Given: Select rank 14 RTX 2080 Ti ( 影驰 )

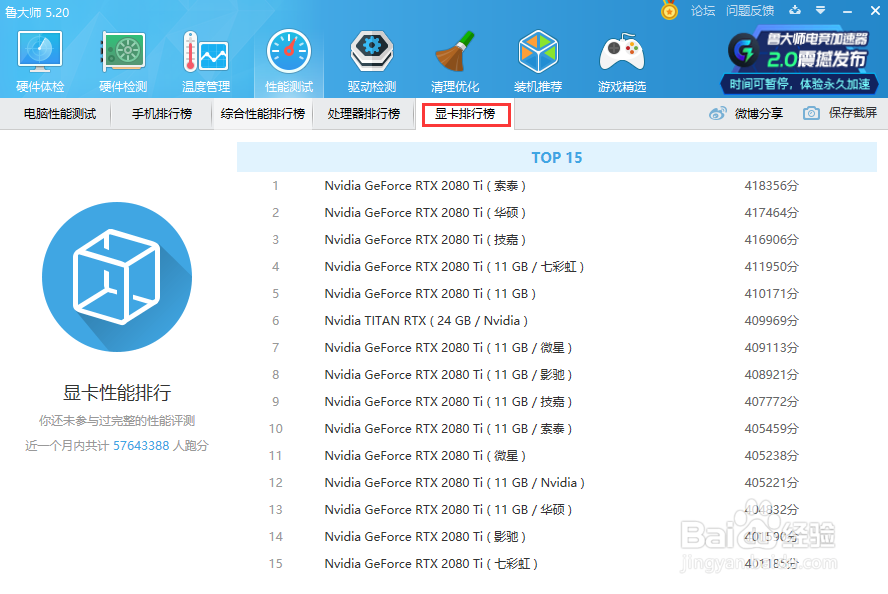Looking at the screenshot, I should pyautogui.click(x=557, y=537).
